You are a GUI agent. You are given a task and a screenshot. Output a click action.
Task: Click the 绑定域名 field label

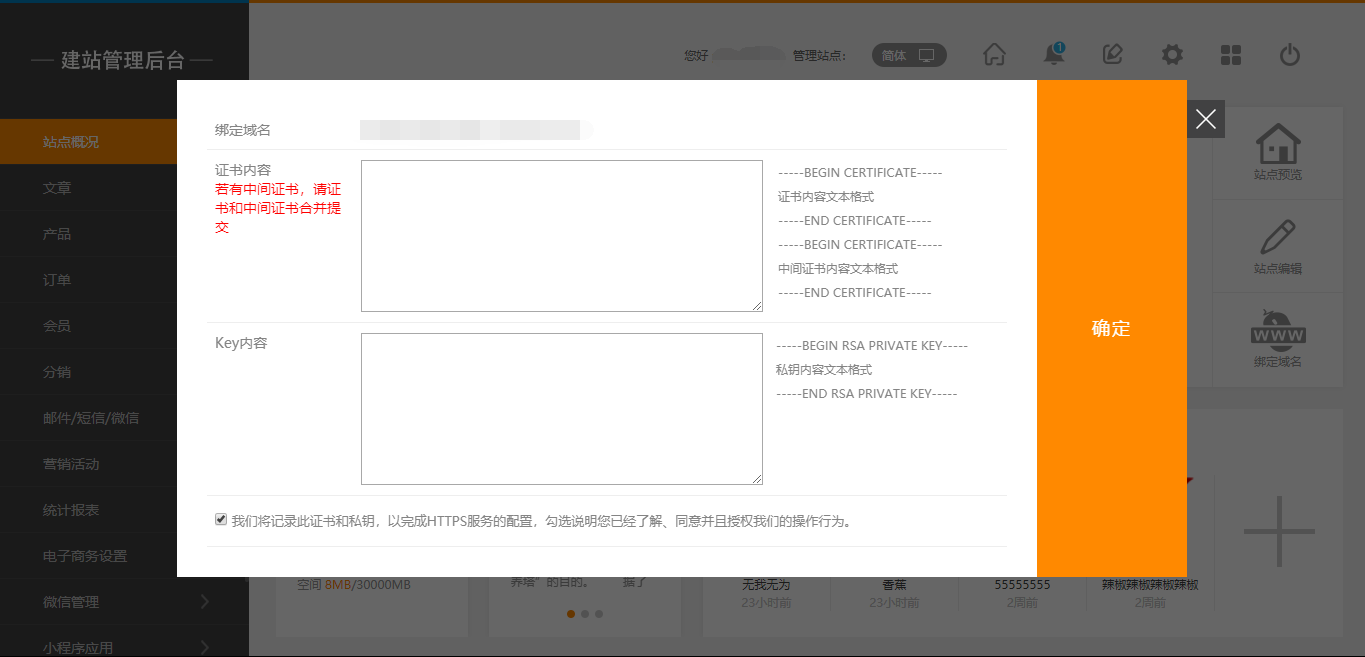click(x=243, y=130)
